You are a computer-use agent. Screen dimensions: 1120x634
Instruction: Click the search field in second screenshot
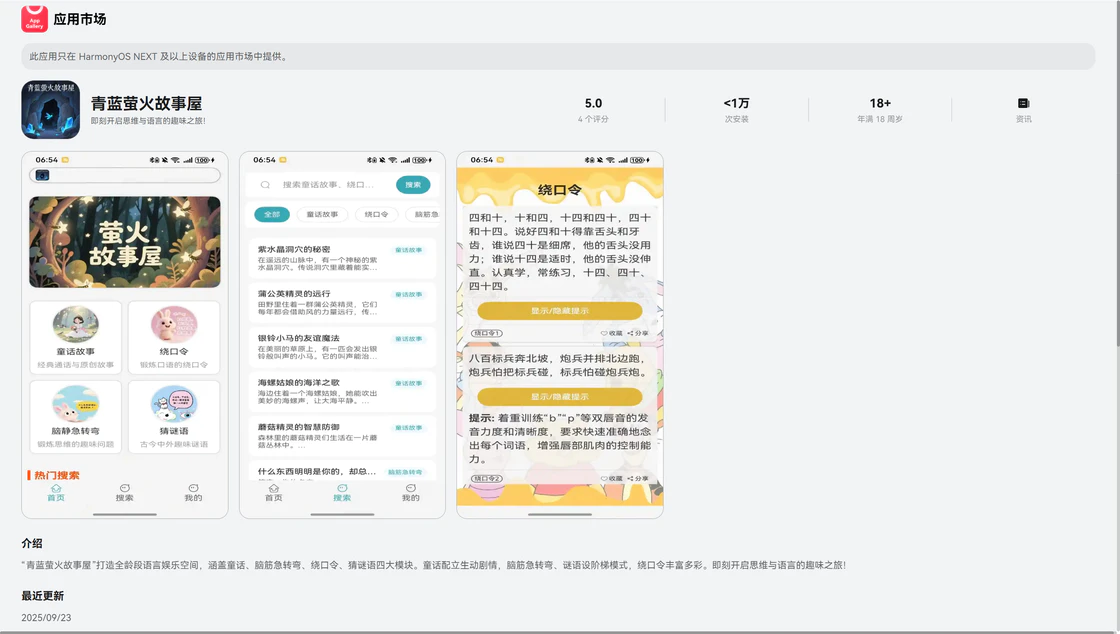tap(321, 185)
